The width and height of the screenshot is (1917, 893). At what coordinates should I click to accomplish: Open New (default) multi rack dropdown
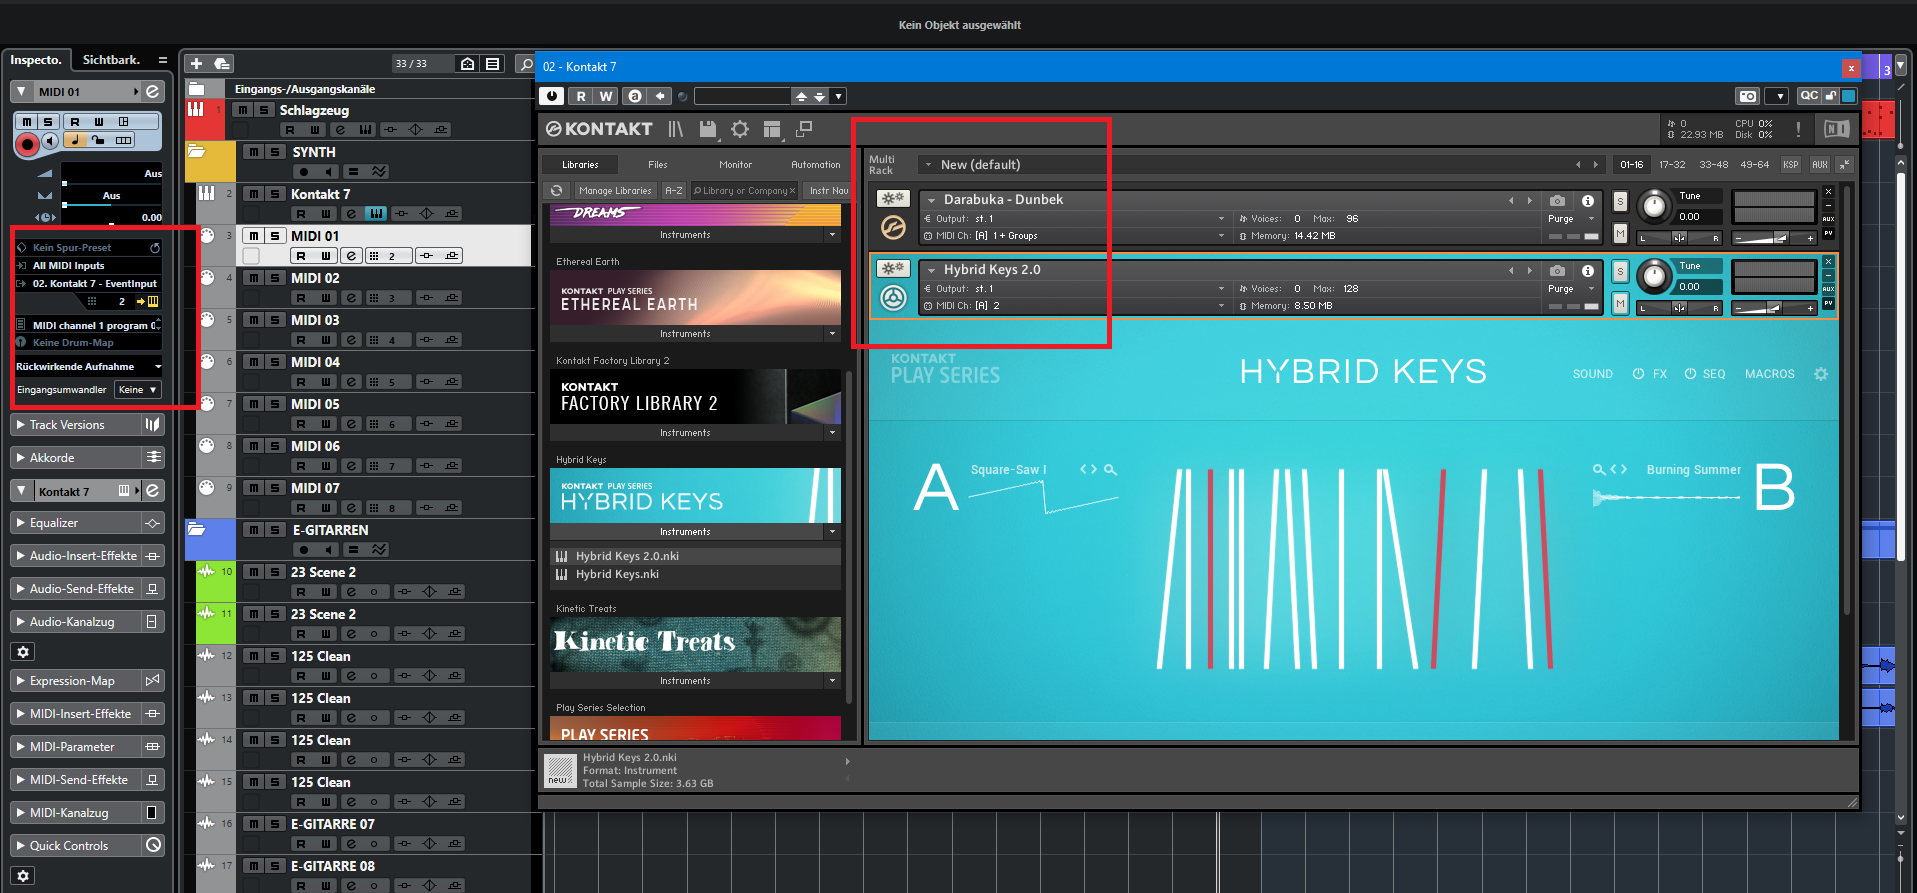[x=928, y=165]
